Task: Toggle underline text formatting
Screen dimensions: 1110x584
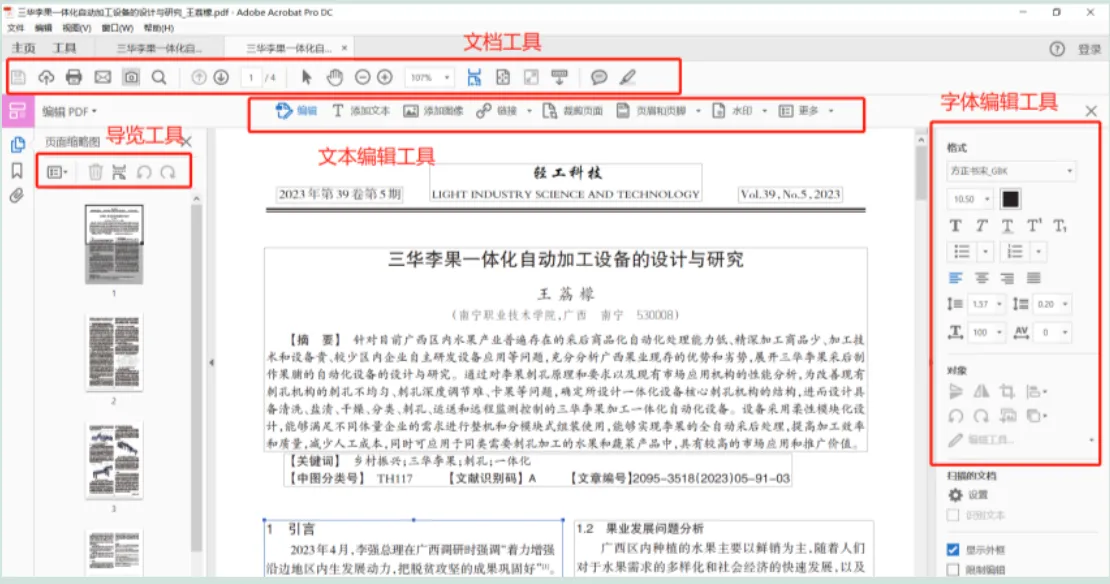Action: click(x=1007, y=226)
